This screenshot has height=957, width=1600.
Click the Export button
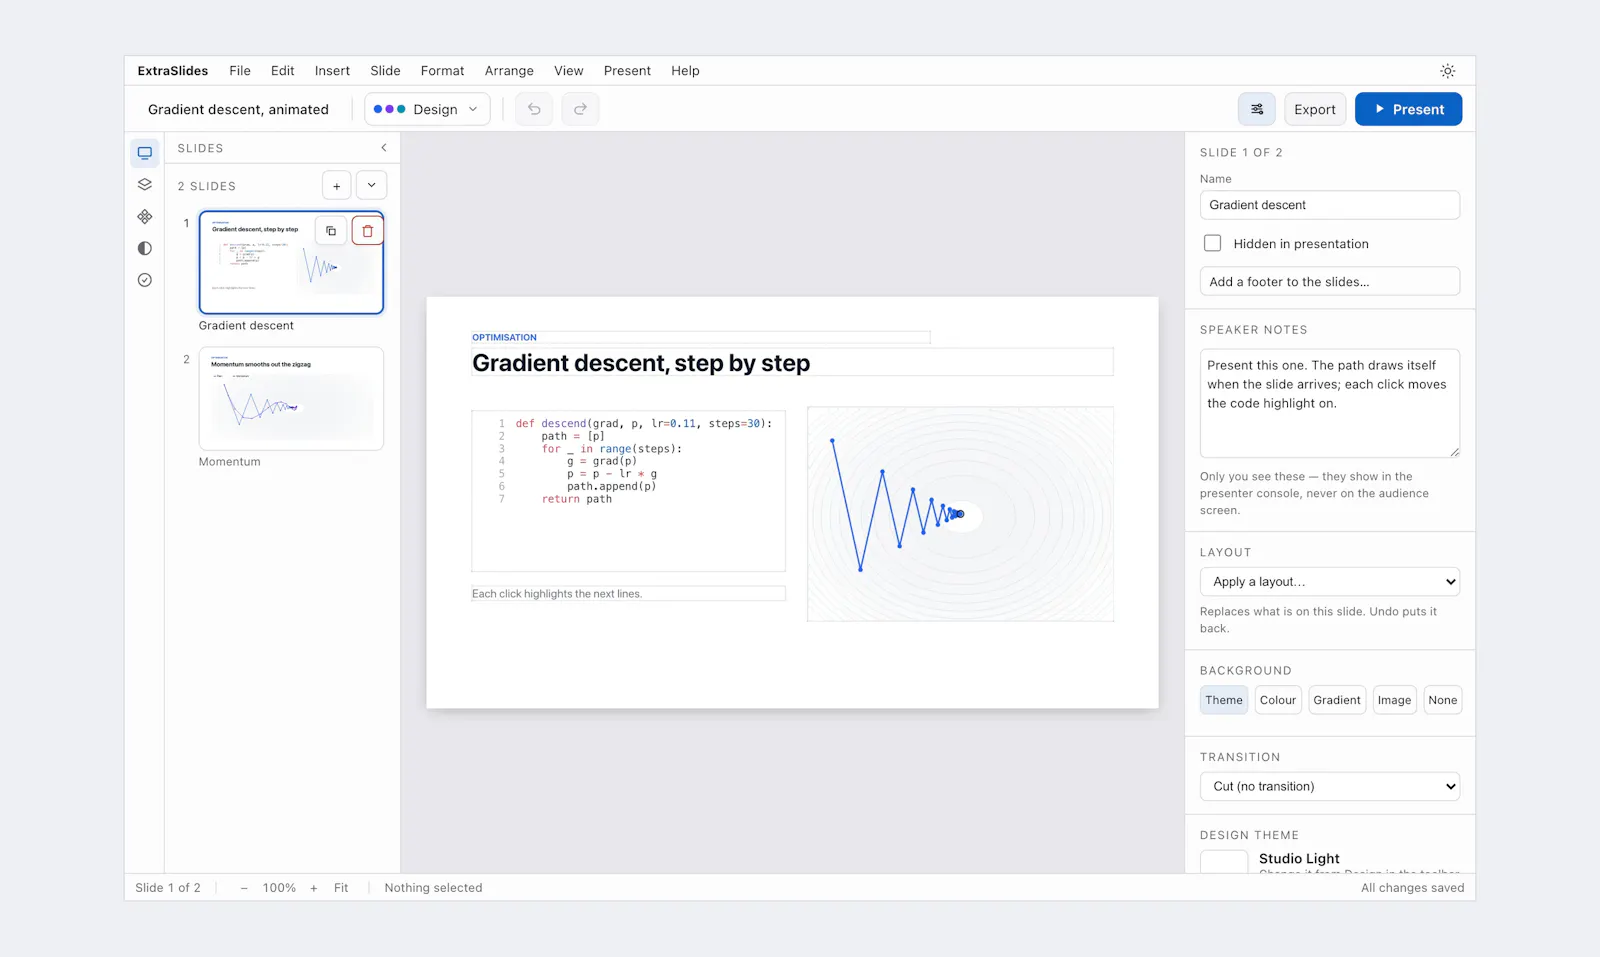pyautogui.click(x=1315, y=109)
